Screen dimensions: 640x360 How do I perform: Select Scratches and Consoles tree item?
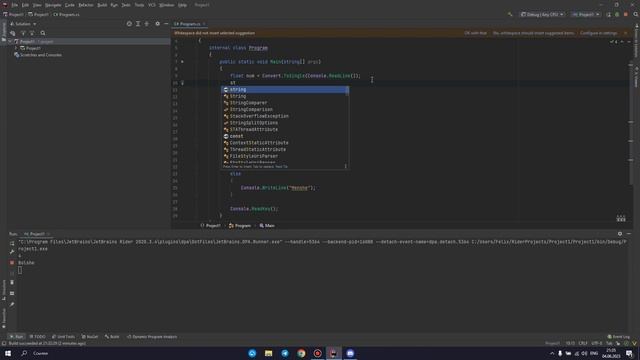38,55
